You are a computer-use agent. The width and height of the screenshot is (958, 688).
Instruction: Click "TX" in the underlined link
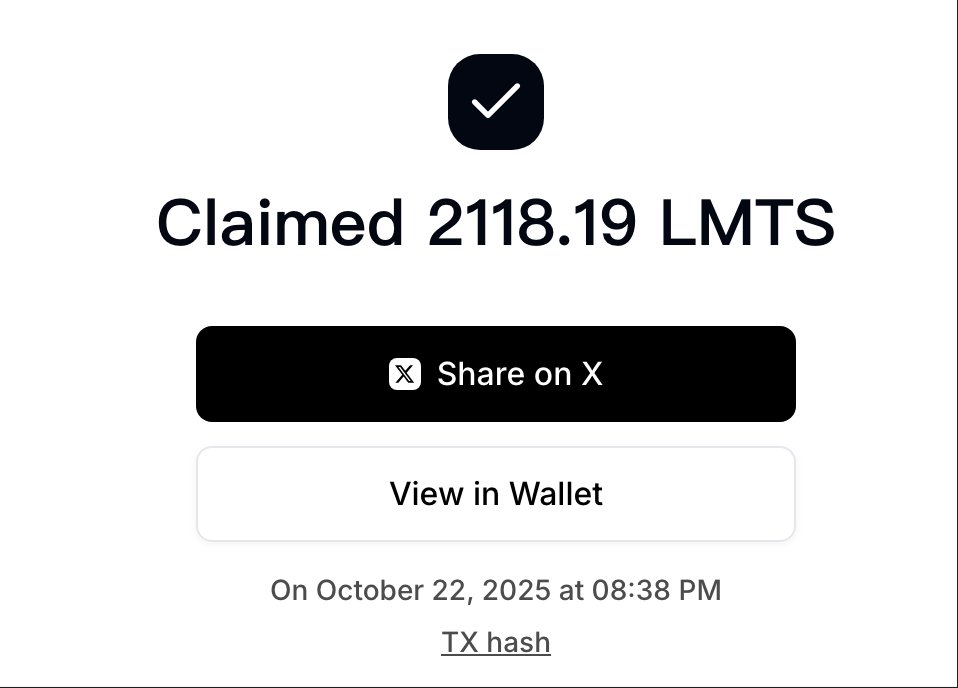click(459, 642)
